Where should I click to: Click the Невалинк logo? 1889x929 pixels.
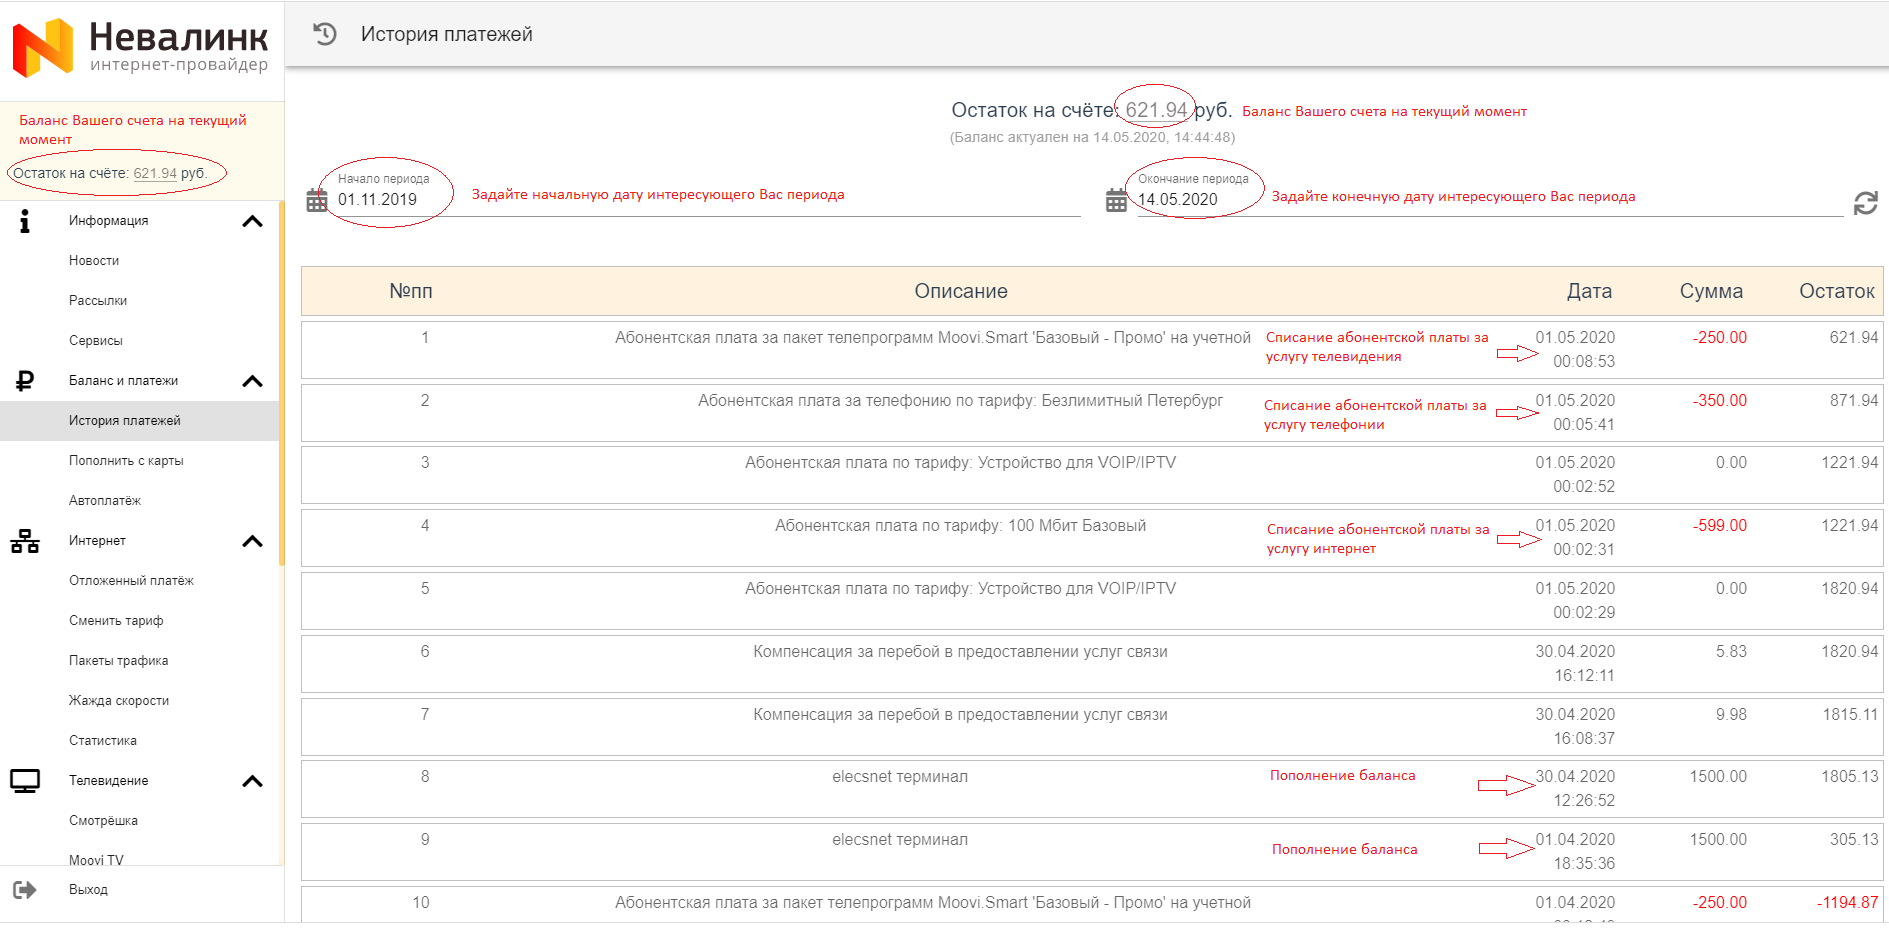point(140,48)
